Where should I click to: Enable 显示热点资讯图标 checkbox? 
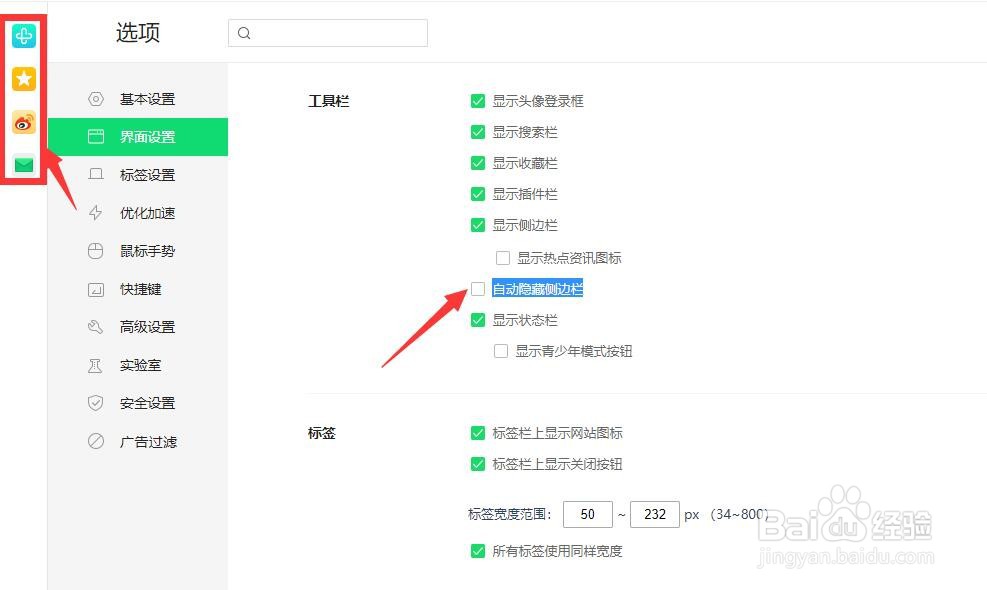(502, 258)
